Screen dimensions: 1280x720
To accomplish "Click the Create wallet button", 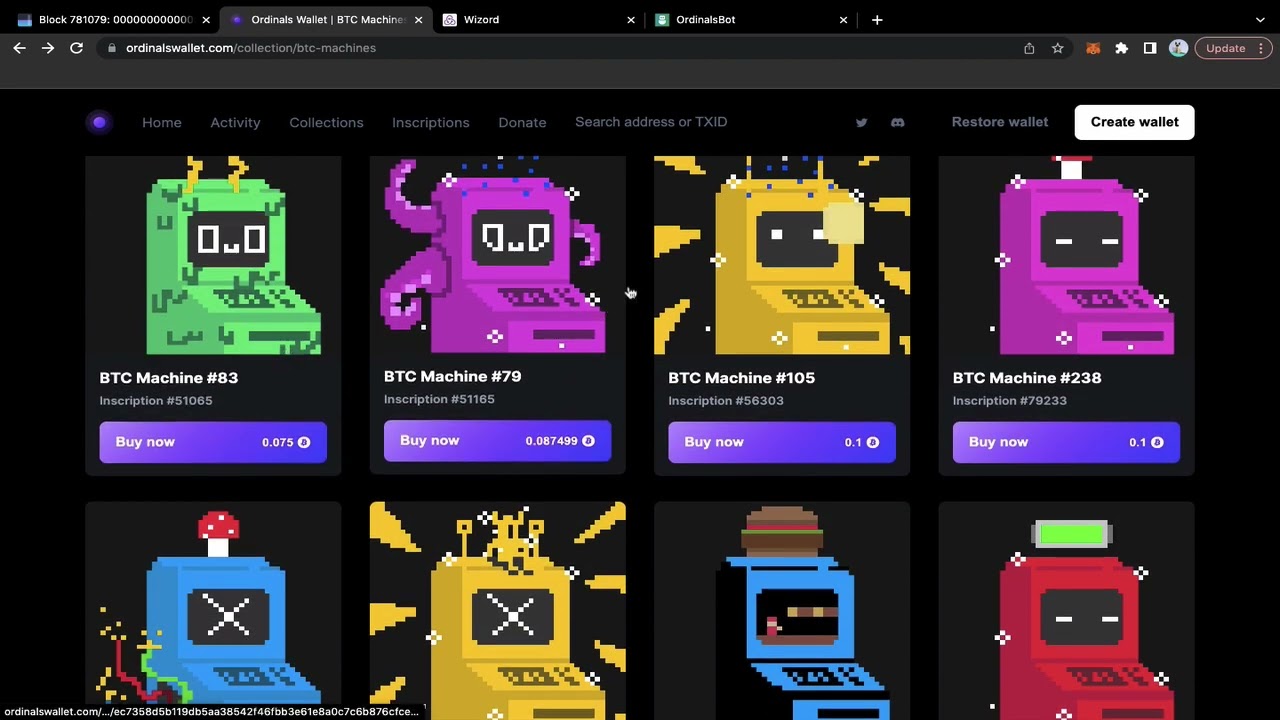I will coord(1134,122).
